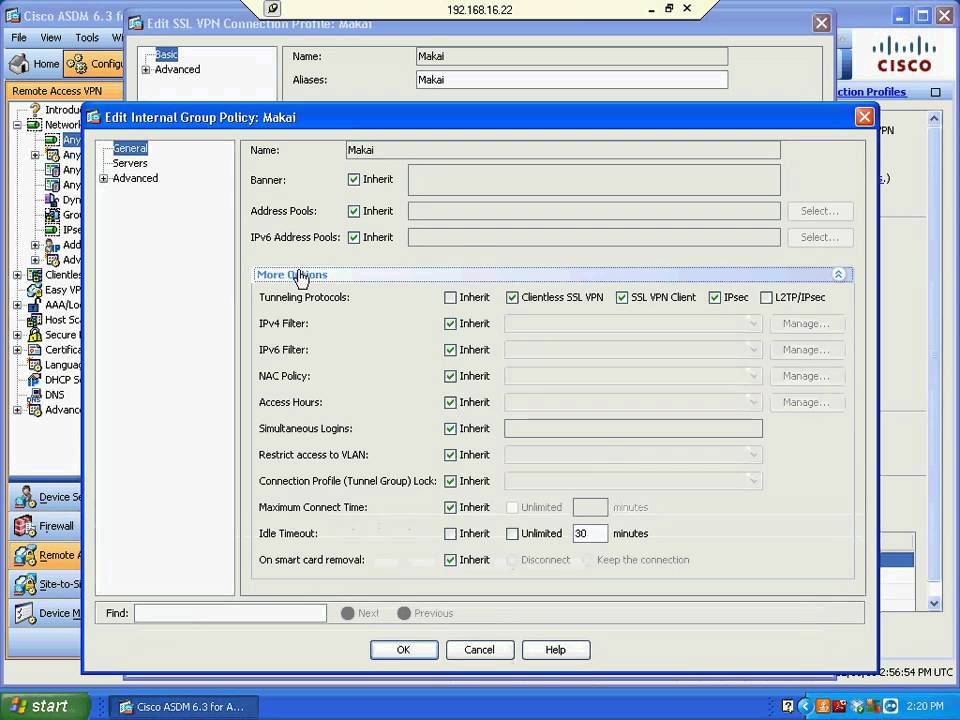
Task: Enable Tunneling Protocols Inherit checkbox
Action: [450, 298]
